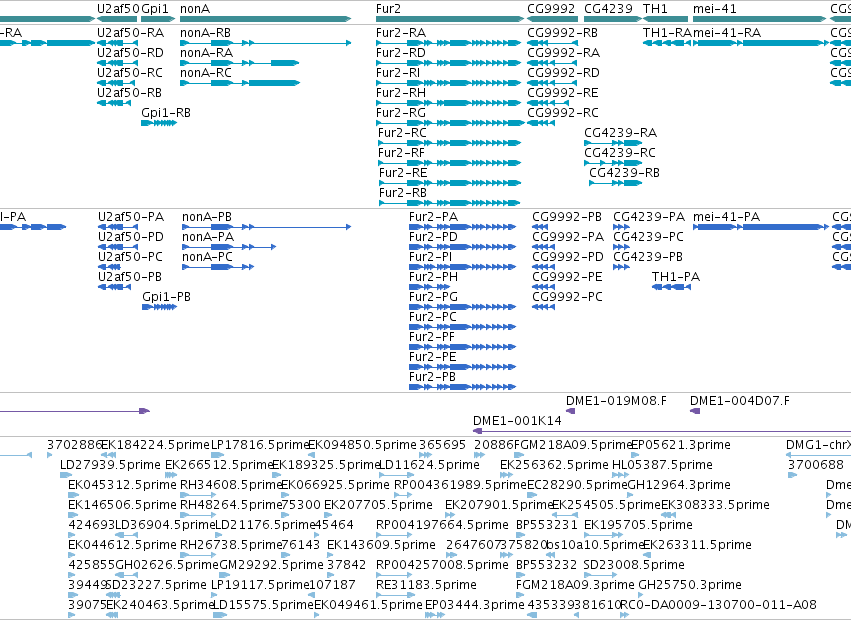
Task: Select transcript Fur2-RD
Action: pos(448,63)
